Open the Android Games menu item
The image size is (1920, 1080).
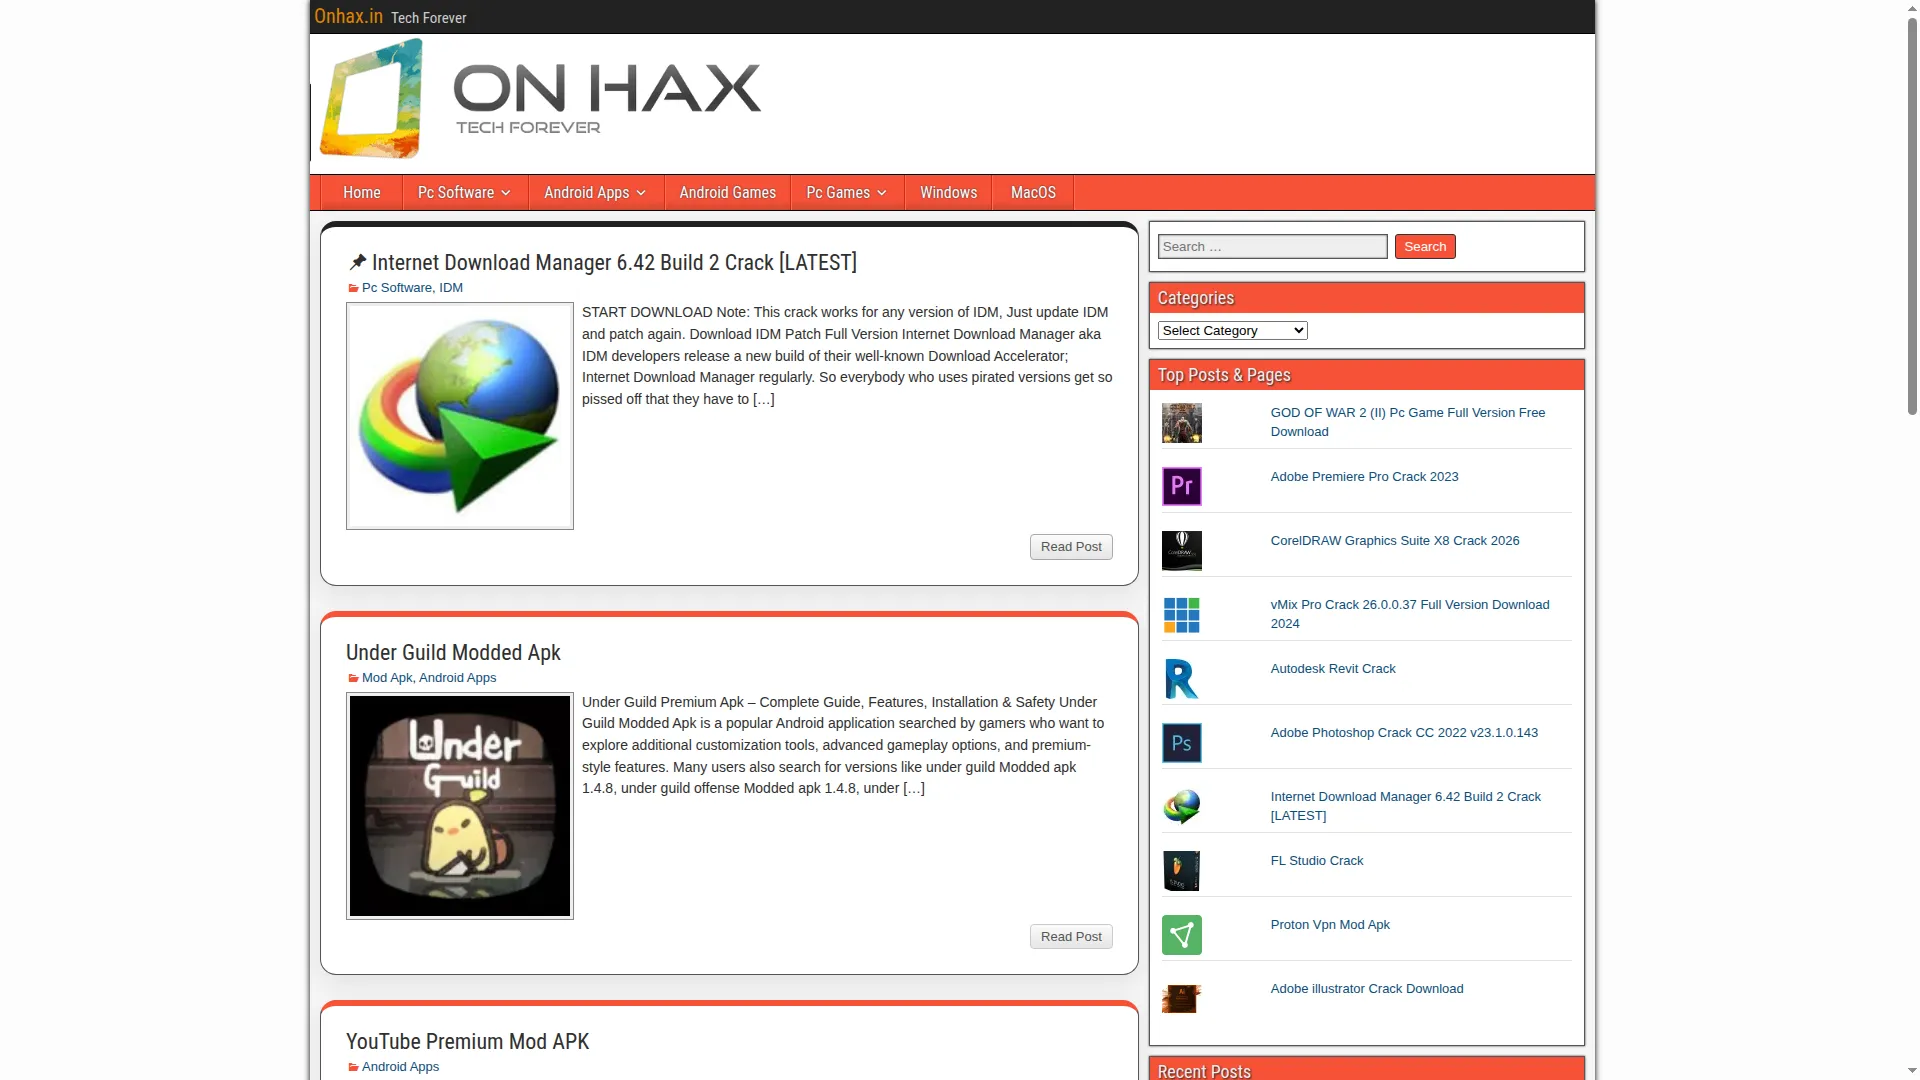click(728, 193)
